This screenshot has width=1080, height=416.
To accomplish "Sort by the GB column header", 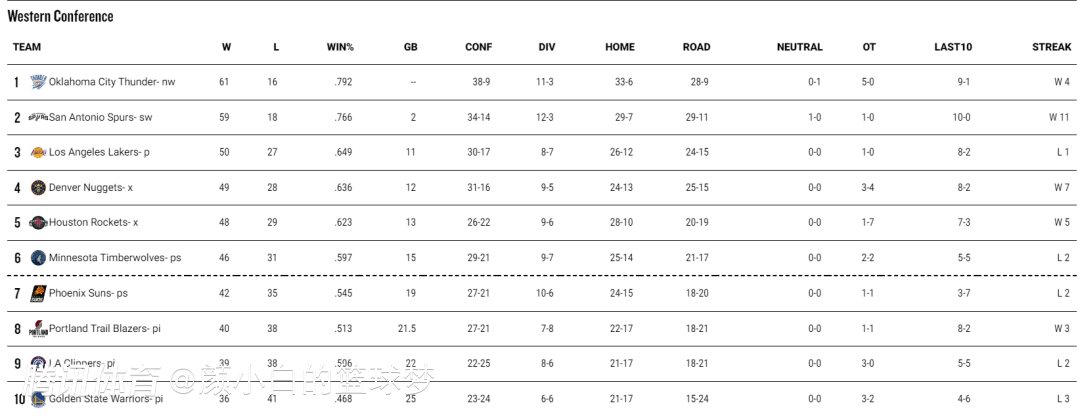I will click(x=410, y=47).
